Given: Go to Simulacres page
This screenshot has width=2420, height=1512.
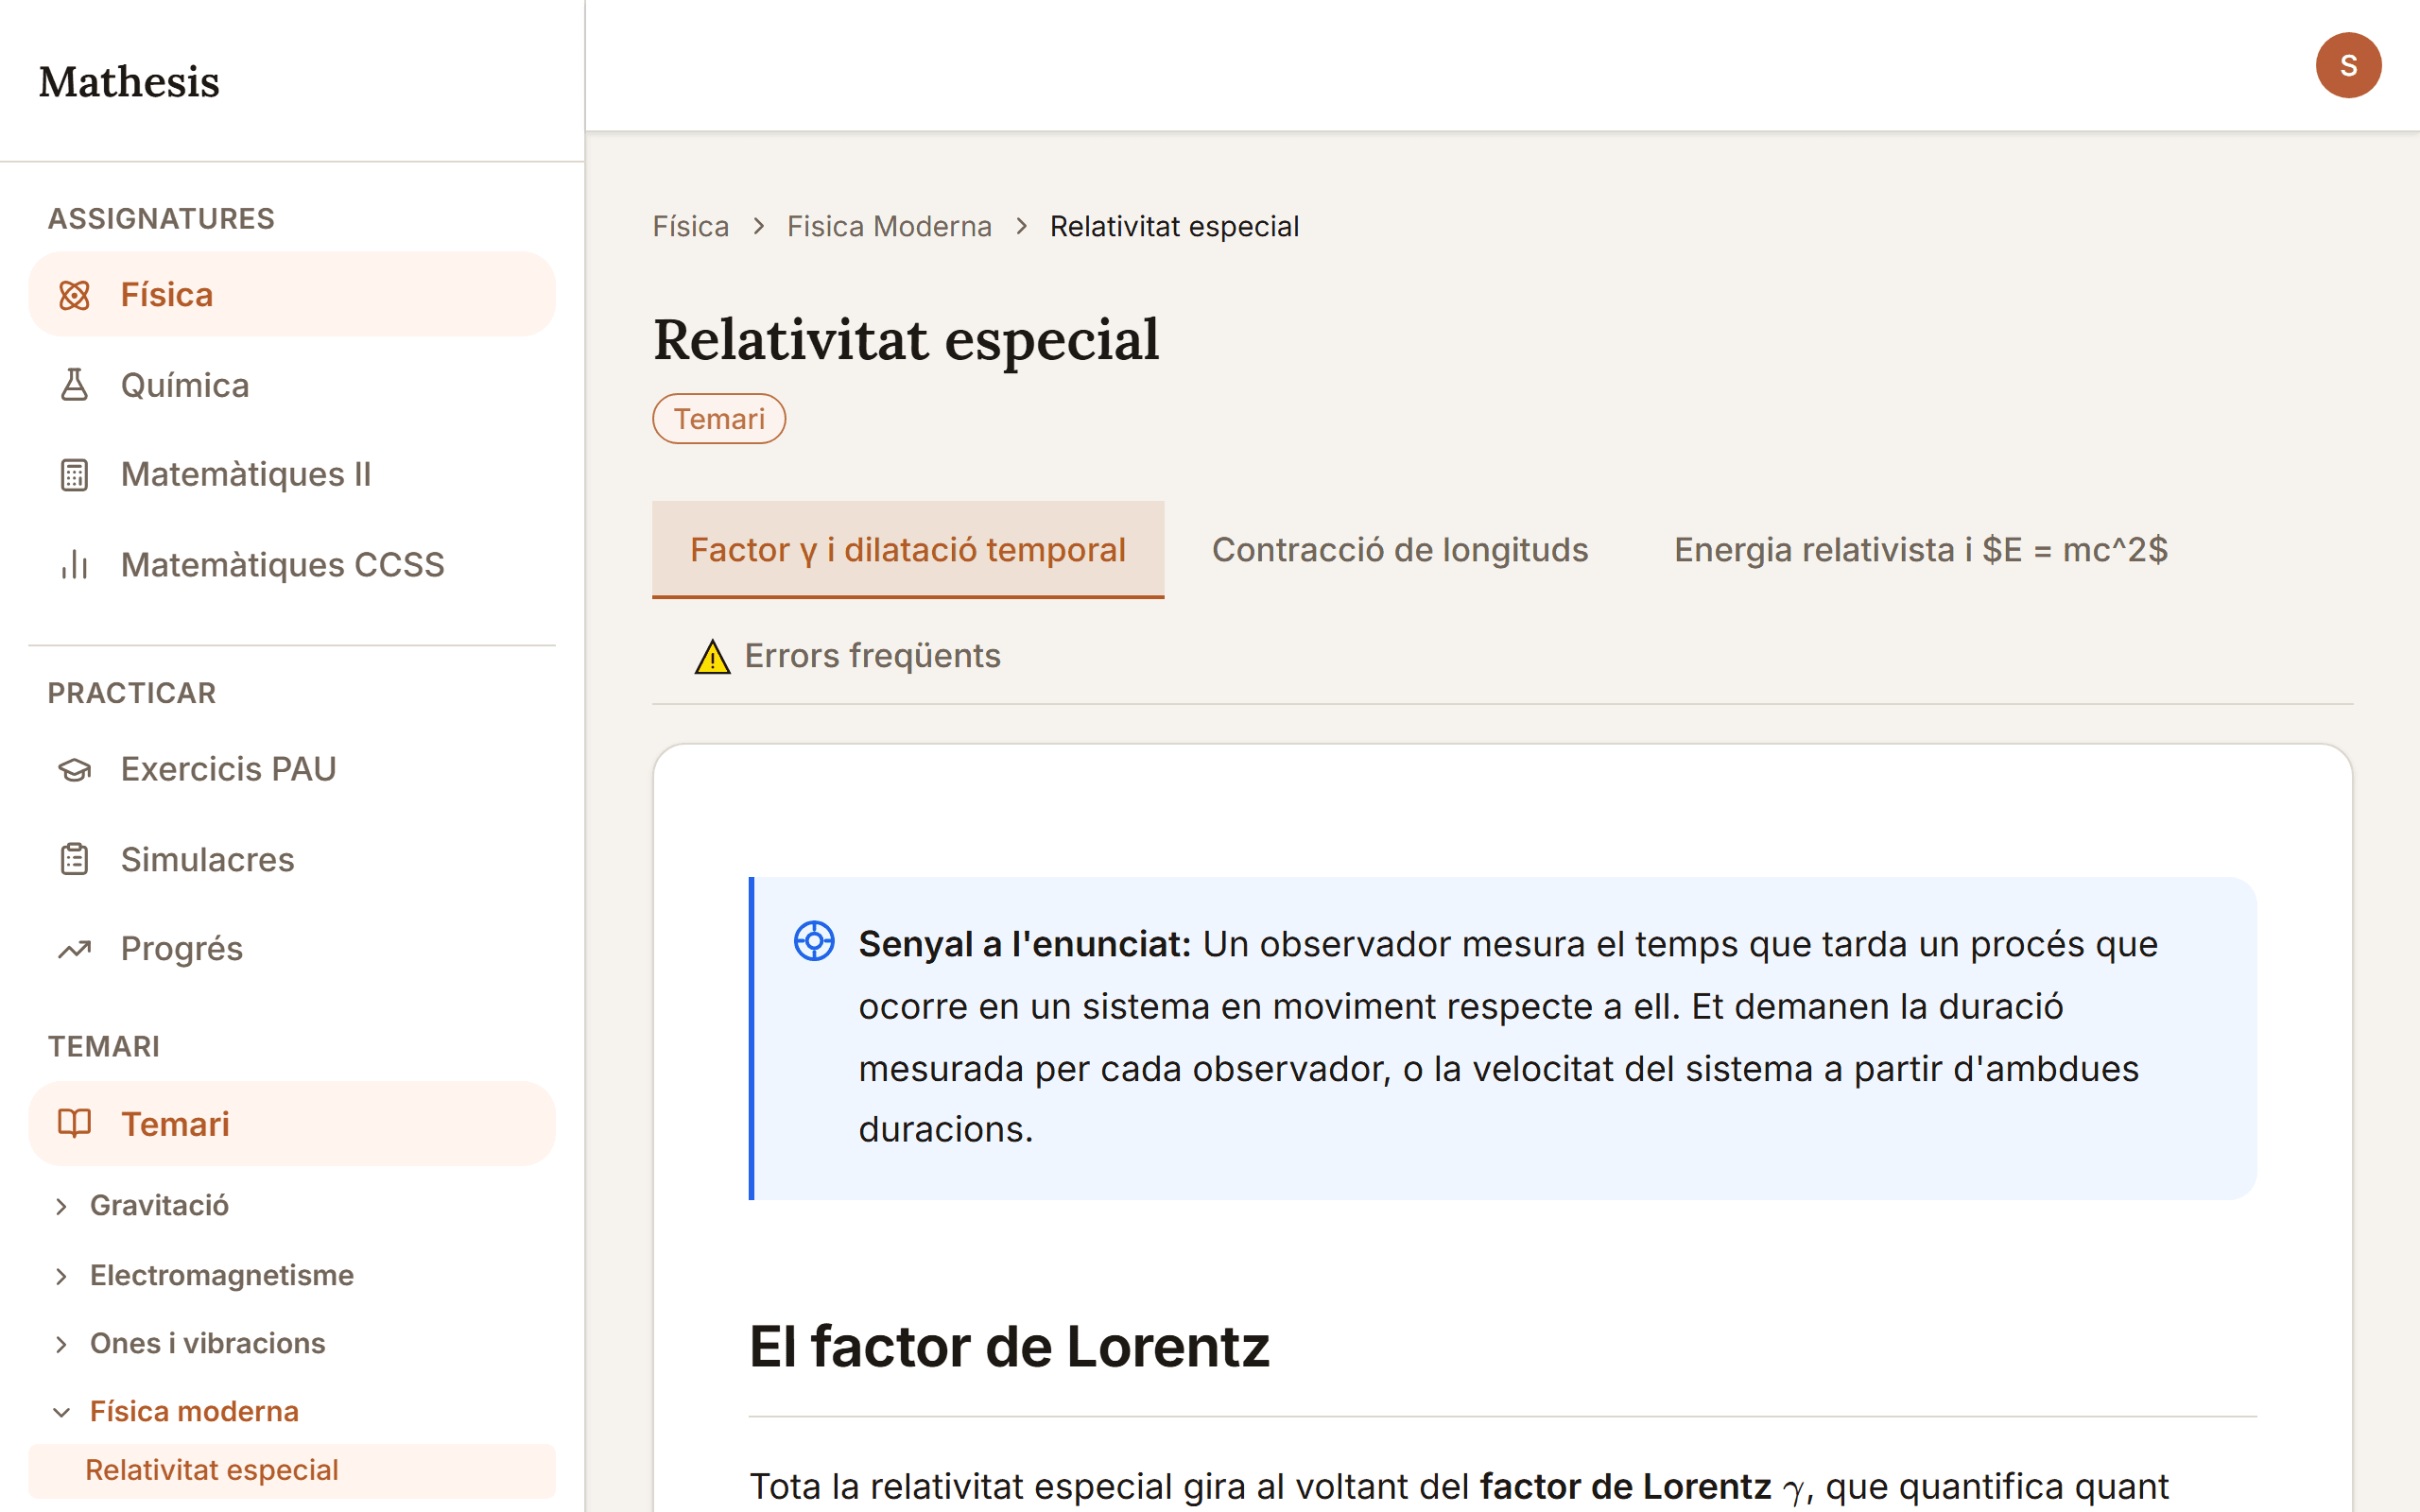Looking at the screenshot, I should 292,859.
